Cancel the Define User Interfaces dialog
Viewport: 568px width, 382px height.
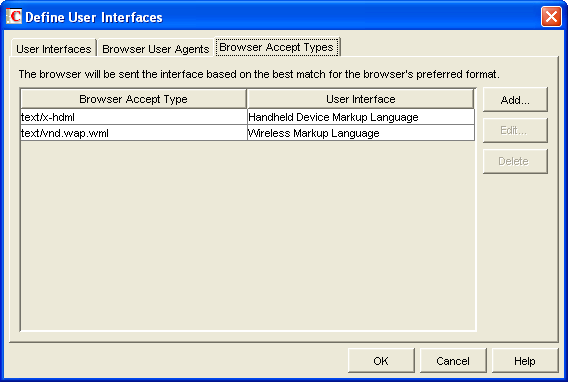tap(453, 361)
